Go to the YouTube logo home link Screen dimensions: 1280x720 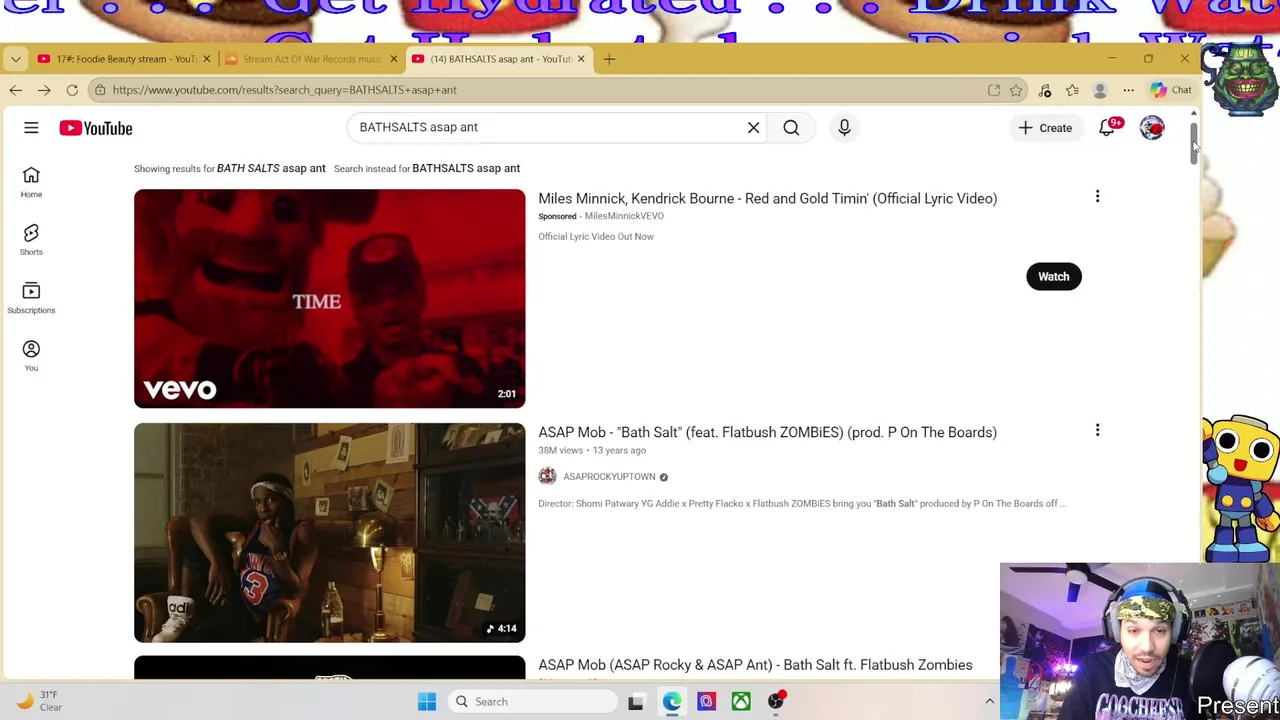(95, 128)
